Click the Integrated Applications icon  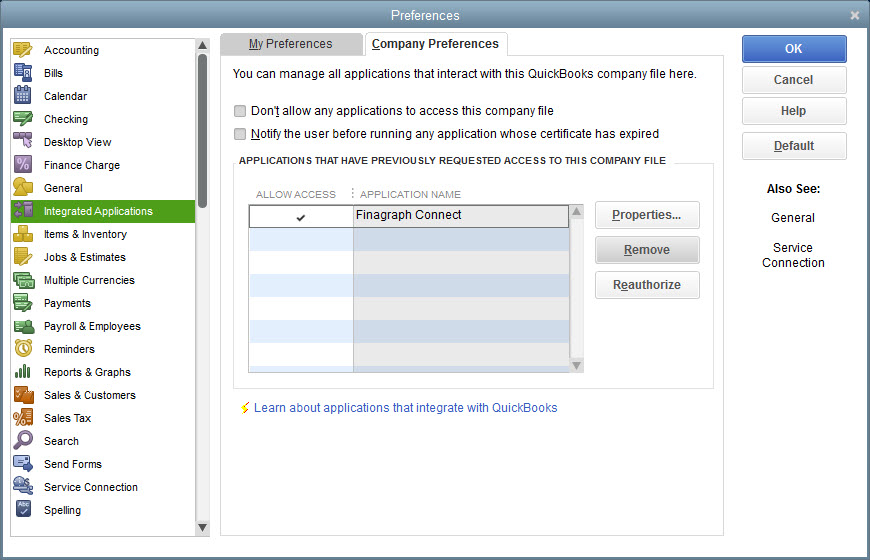point(23,211)
